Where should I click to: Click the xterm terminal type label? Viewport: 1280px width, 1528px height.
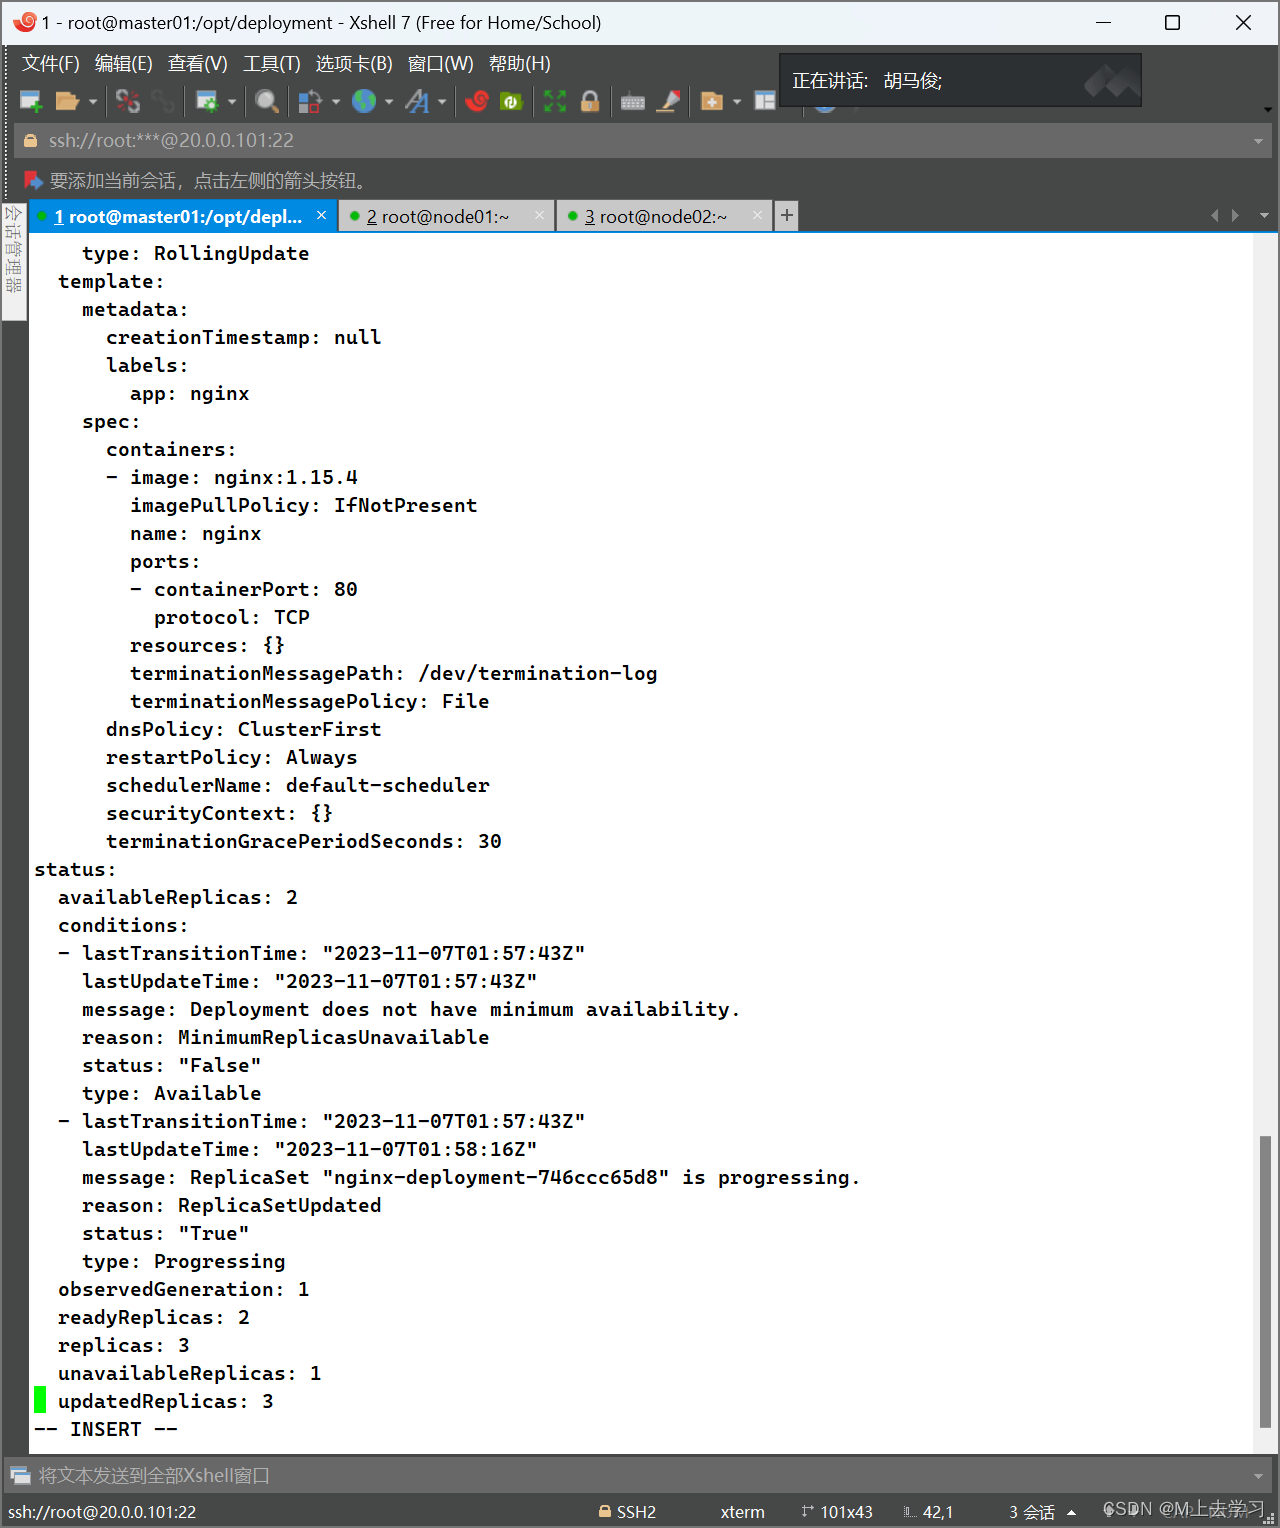pos(742,1512)
